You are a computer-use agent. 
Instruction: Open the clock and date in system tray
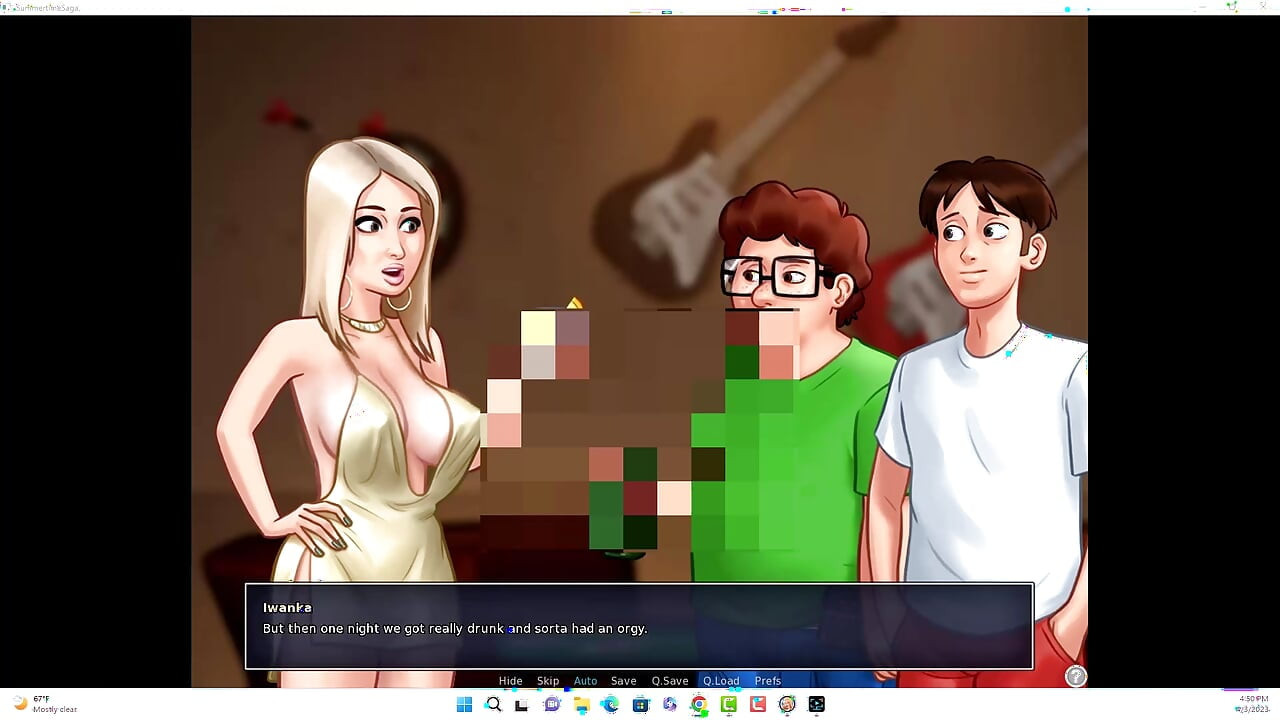[x=1254, y=704]
